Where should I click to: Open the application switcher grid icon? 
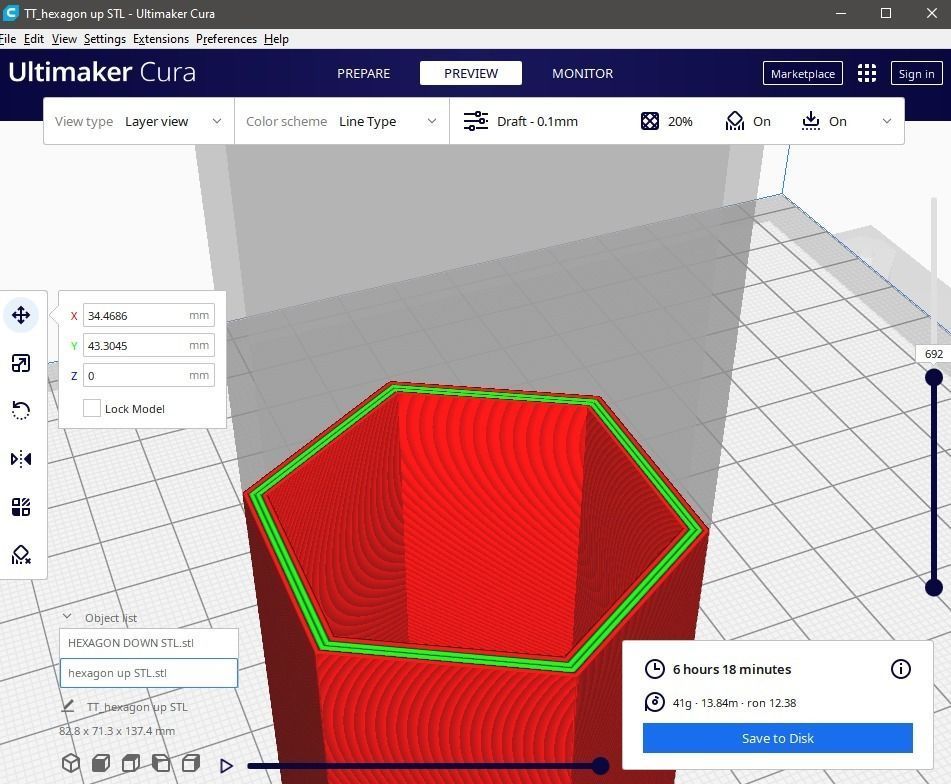[x=867, y=73]
